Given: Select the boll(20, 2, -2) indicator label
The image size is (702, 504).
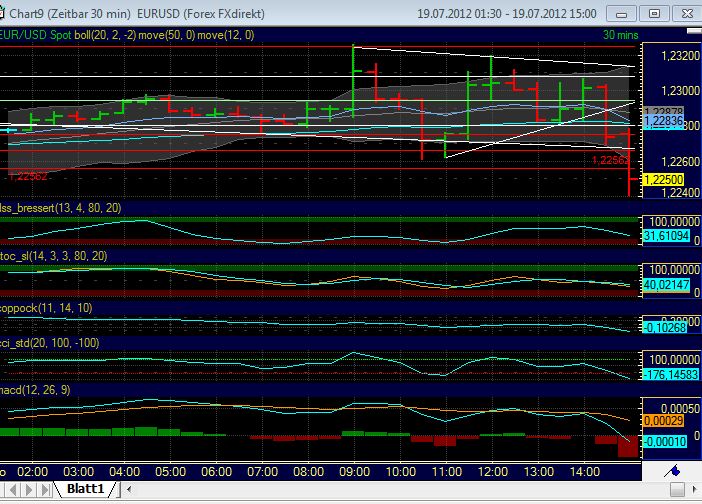Looking at the screenshot, I should (x=105, y=35).
